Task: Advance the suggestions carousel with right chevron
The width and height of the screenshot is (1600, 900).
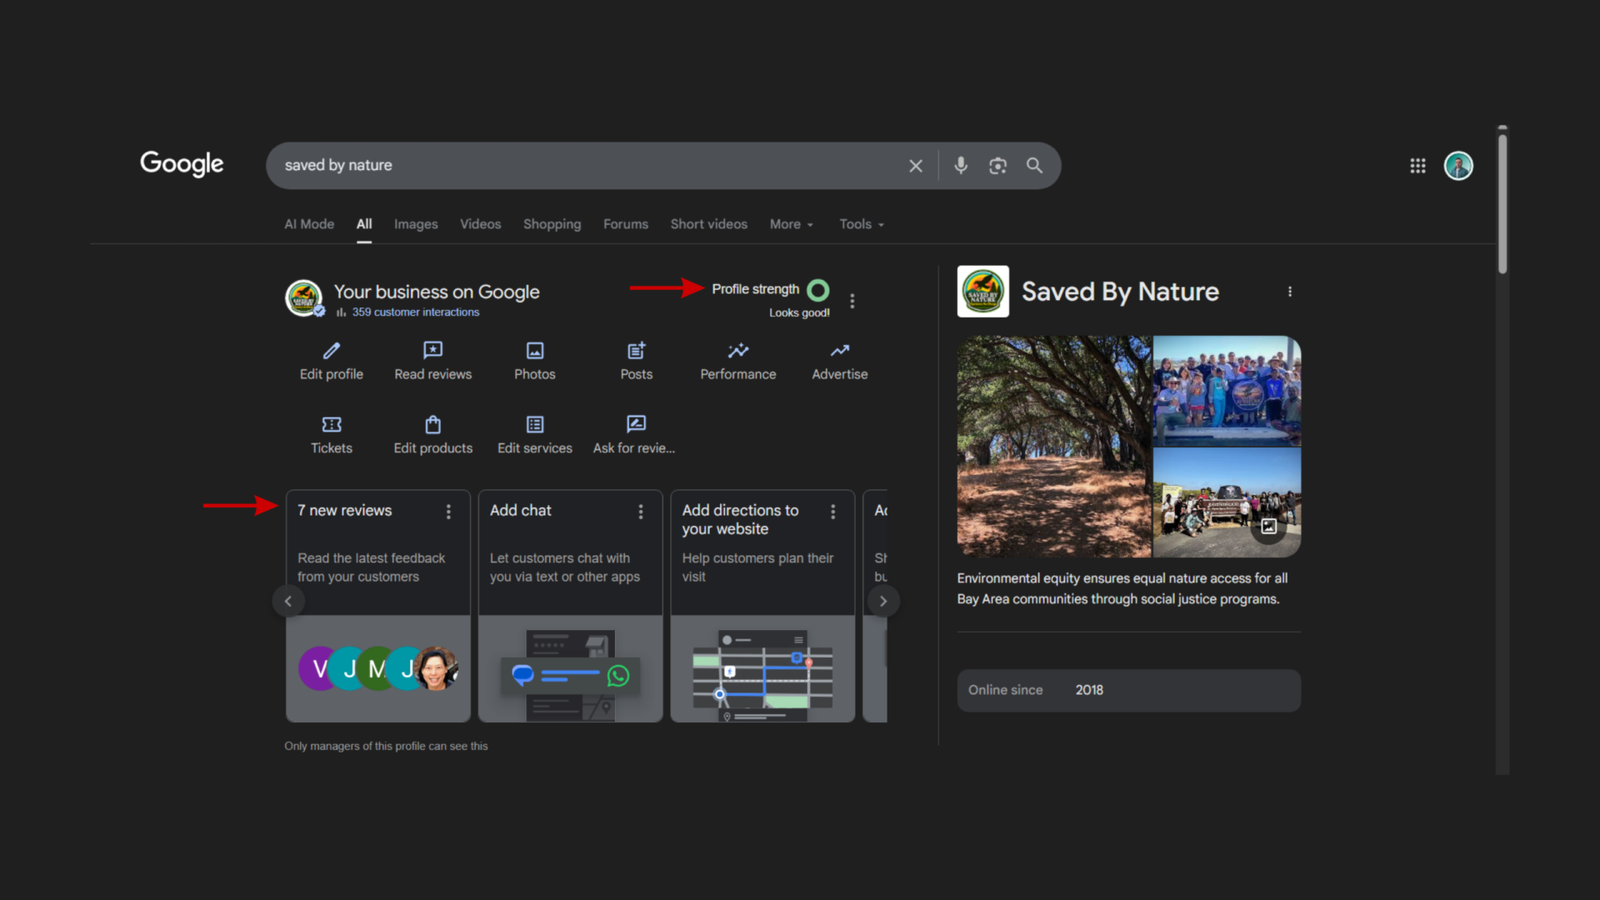Action: [x=884, y=601]
